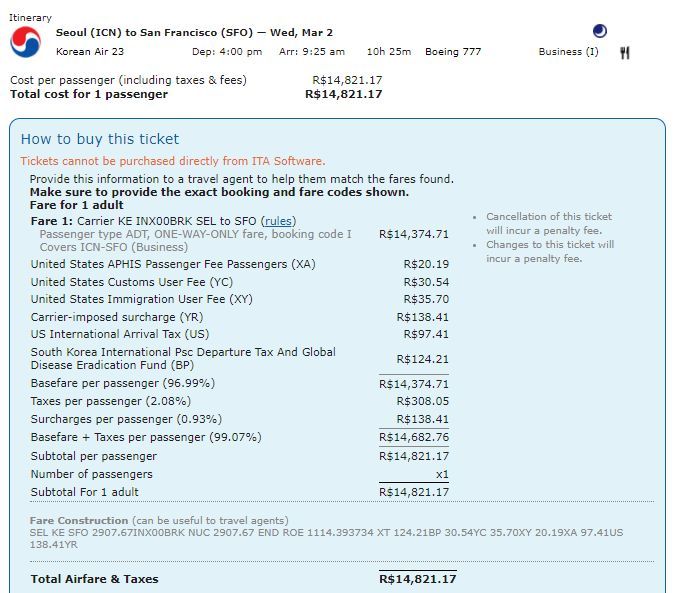Click the R$30.54 fee amount

426,282
